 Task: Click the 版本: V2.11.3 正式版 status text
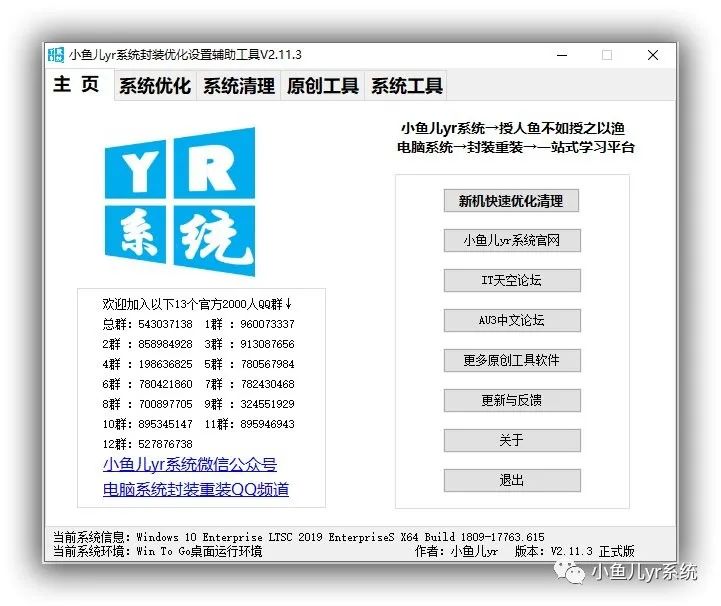pyautogui.click(x=574, y=551)
